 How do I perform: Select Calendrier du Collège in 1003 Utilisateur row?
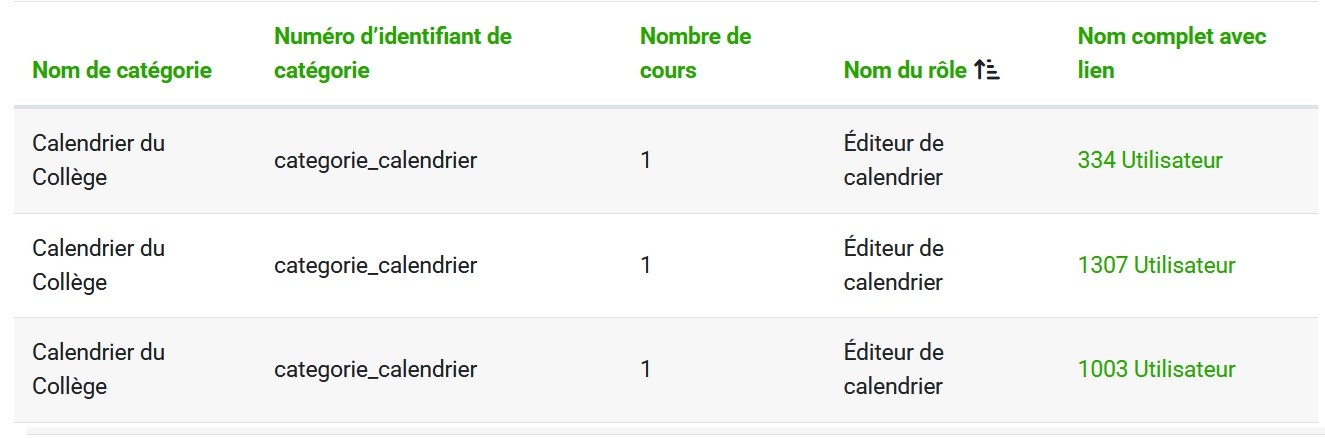pos(98,369)
